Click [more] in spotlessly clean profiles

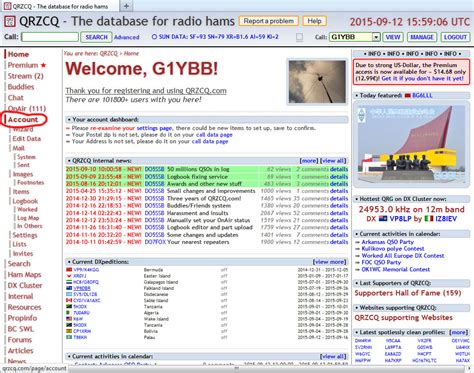[458, 332]
